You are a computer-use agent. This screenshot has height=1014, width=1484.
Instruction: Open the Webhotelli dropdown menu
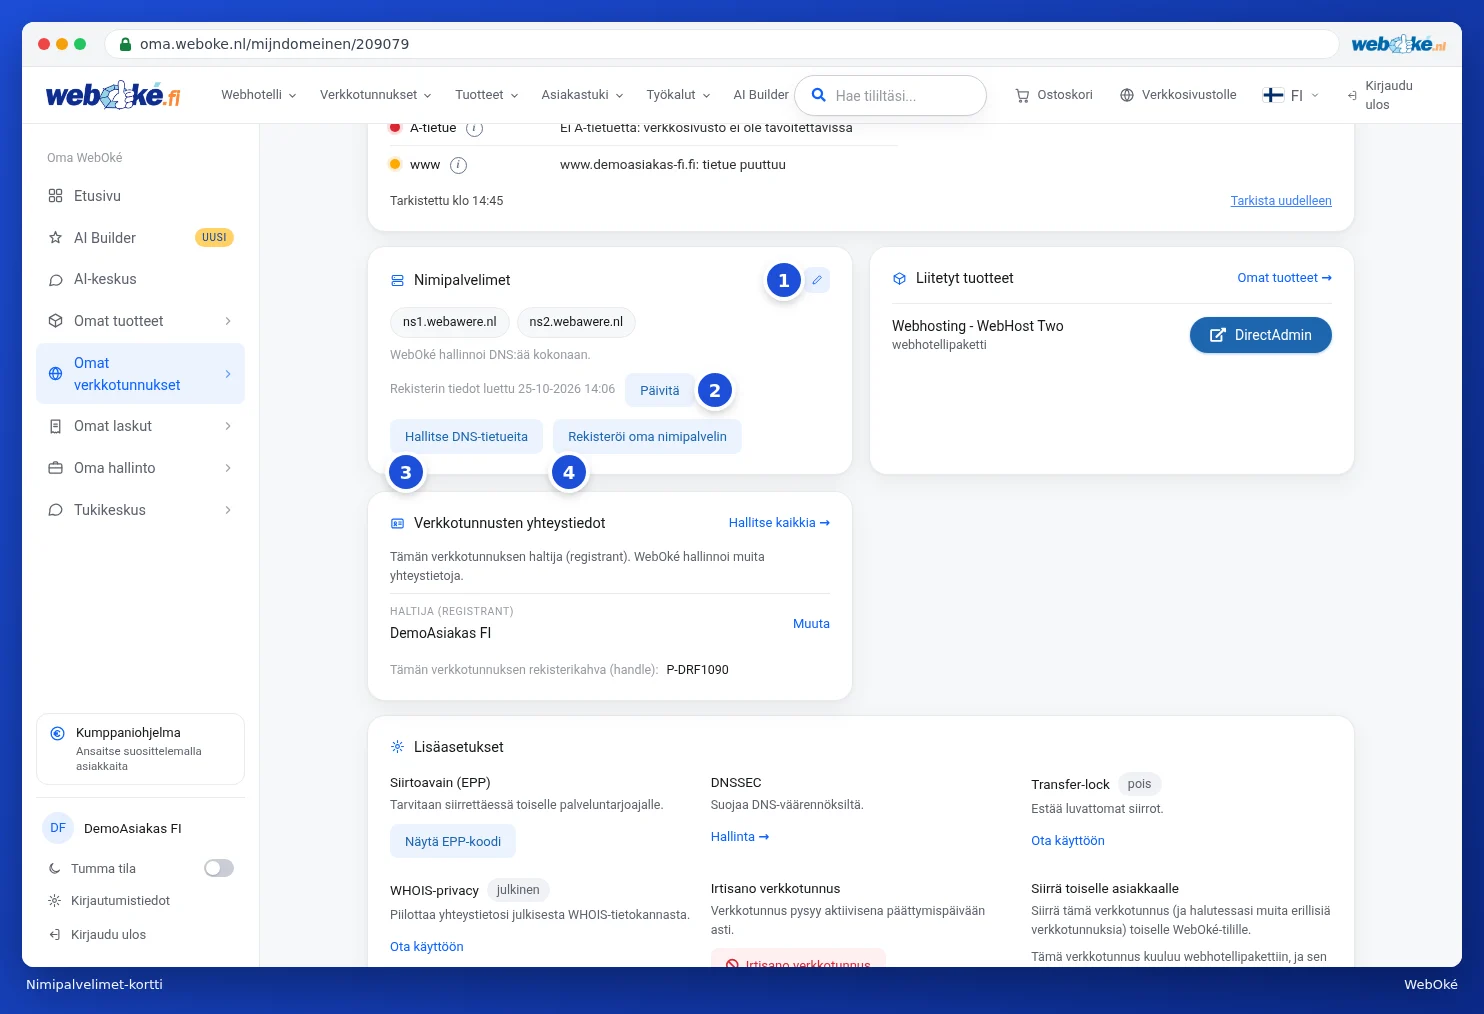(259, 95)
